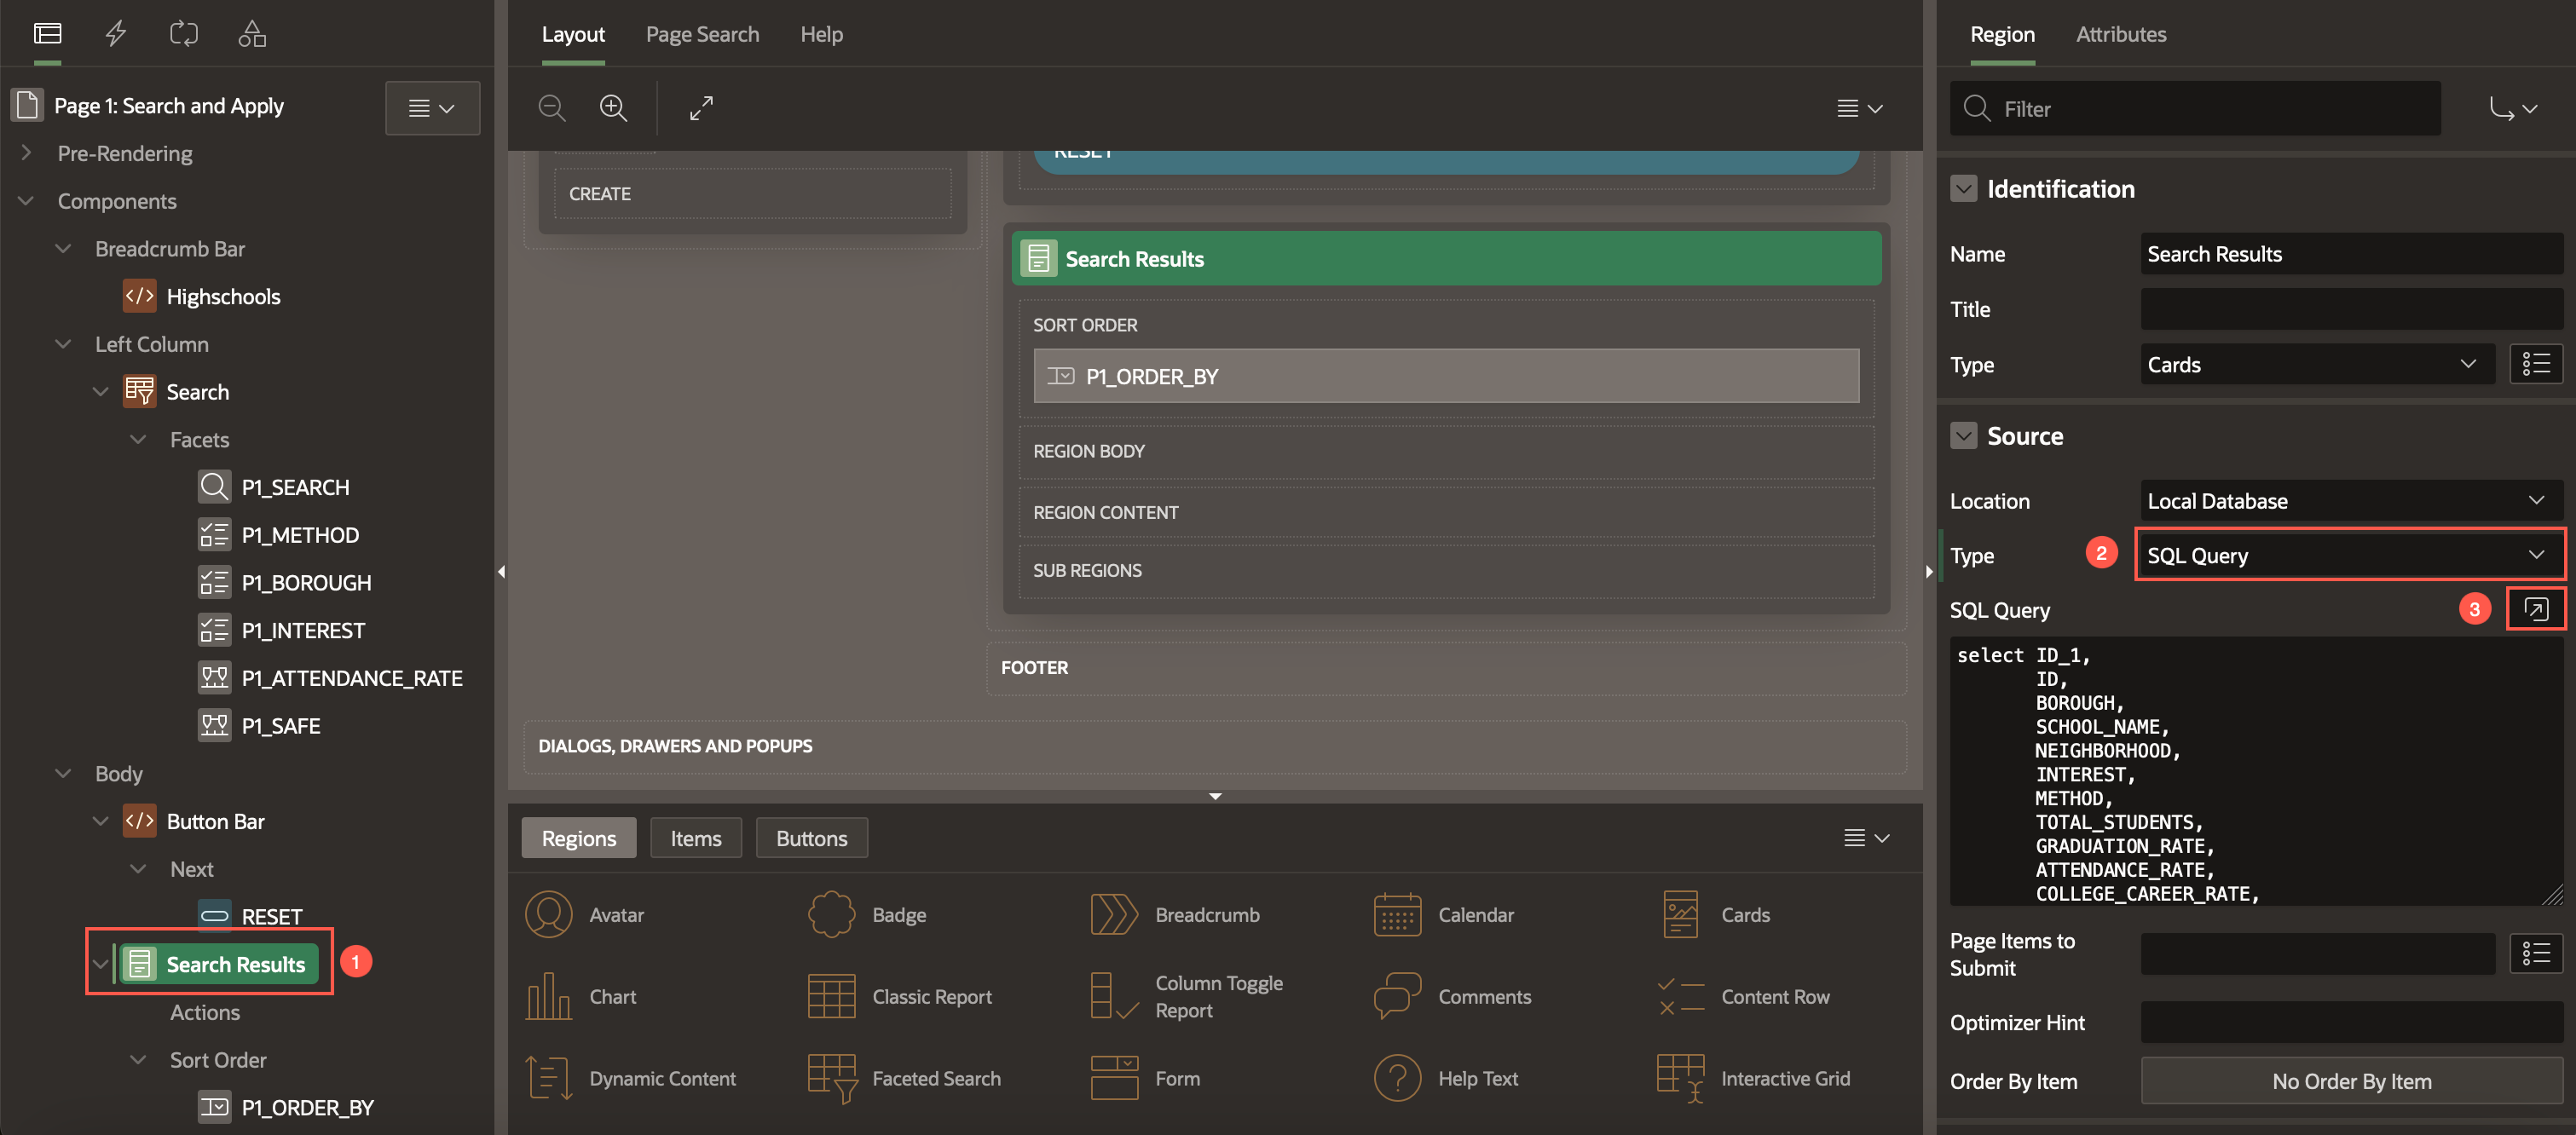2576x1135 pixels.
Task: Select the Breadcrumb region type
Action: (x=1175, y=915)
